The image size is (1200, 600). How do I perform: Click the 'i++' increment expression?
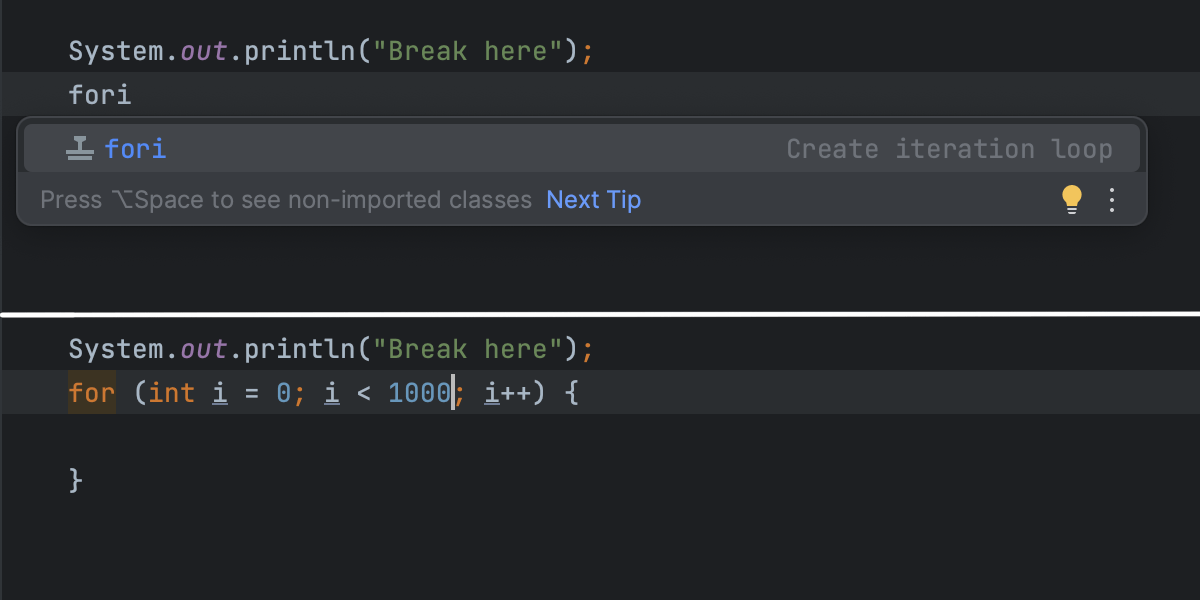click(x=508, y=393)
